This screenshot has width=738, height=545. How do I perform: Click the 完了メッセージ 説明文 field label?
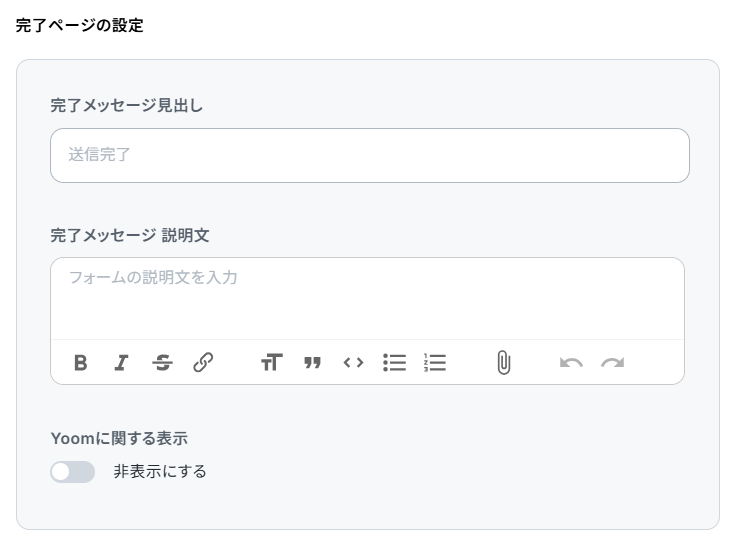(130, 235)
